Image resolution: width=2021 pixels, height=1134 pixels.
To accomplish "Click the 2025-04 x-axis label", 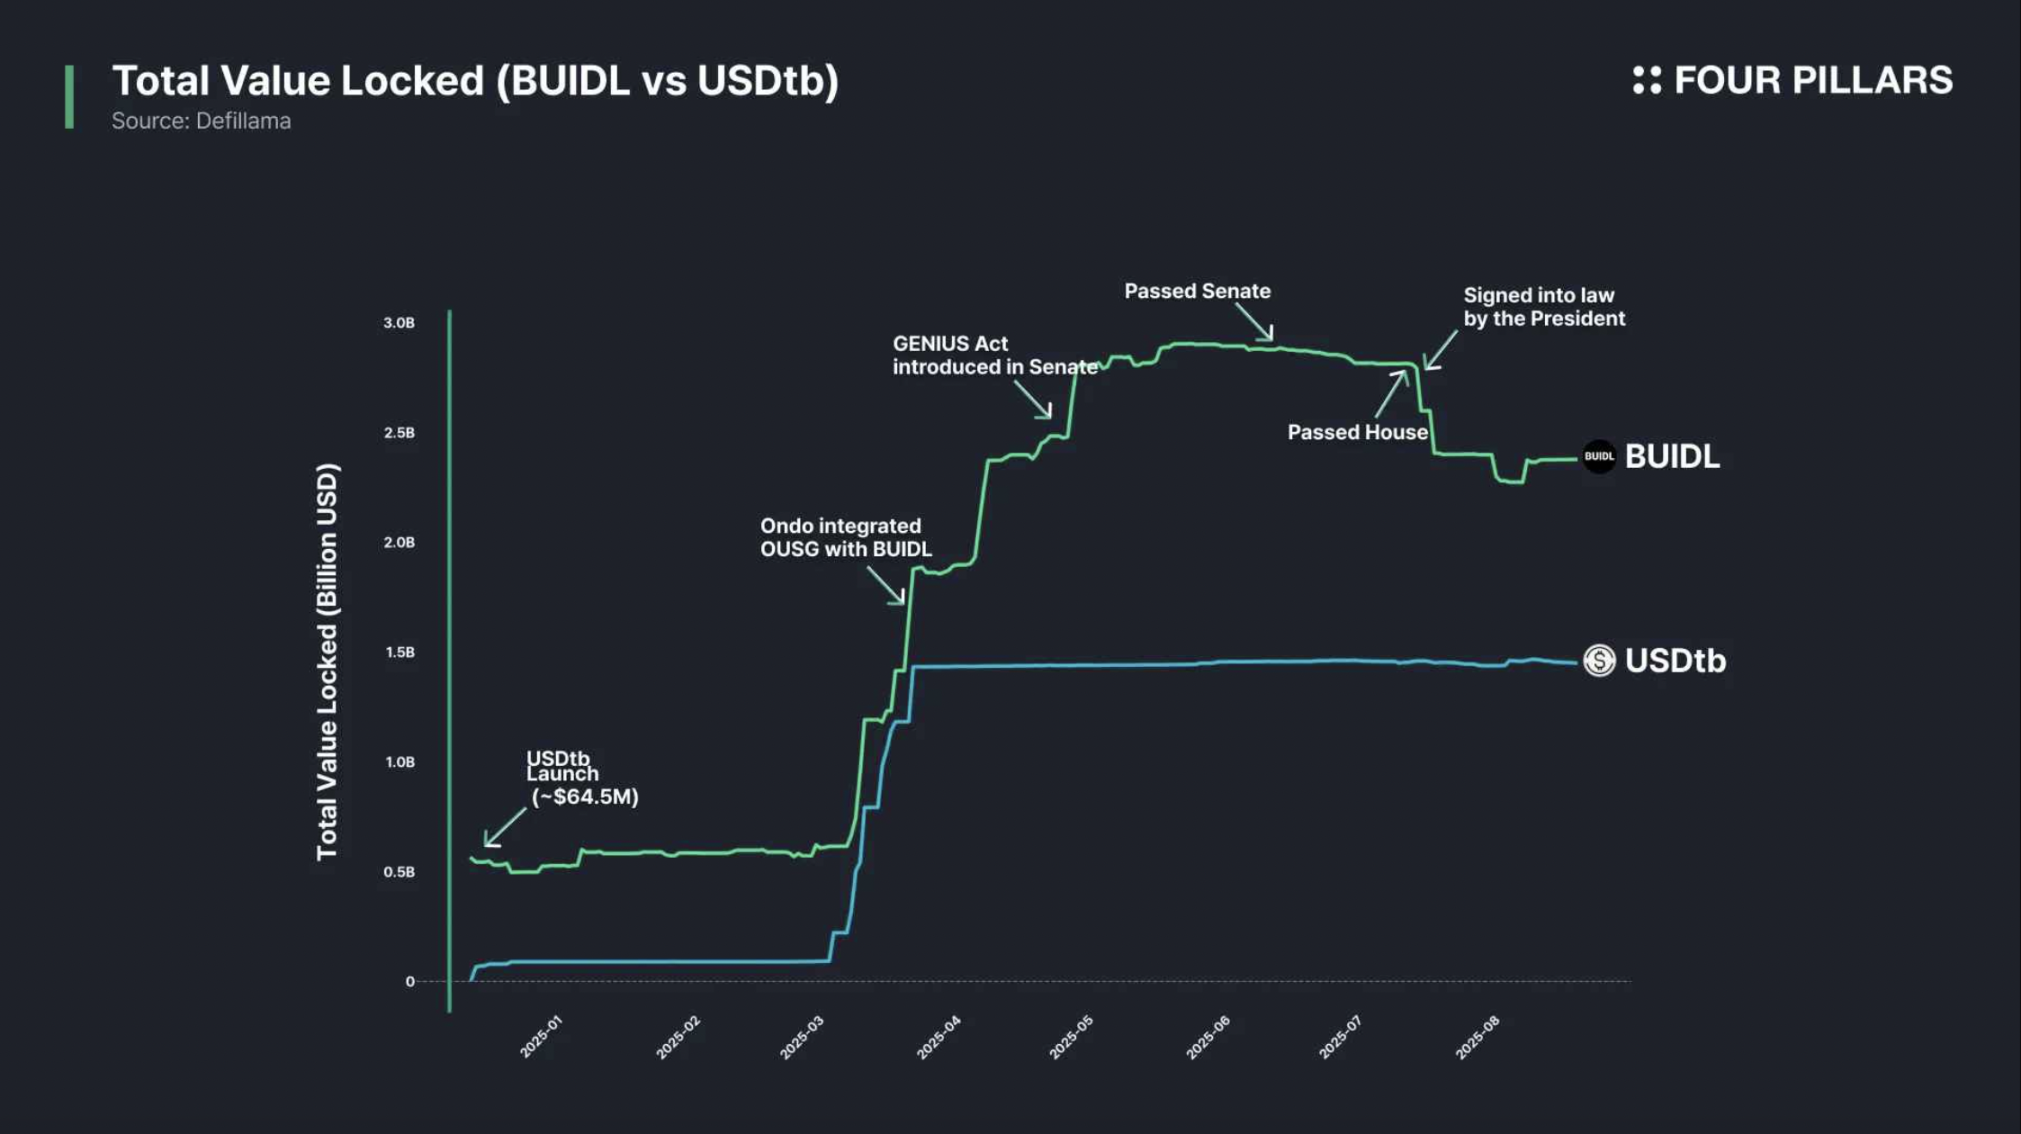I will [x=938, y=1037].
